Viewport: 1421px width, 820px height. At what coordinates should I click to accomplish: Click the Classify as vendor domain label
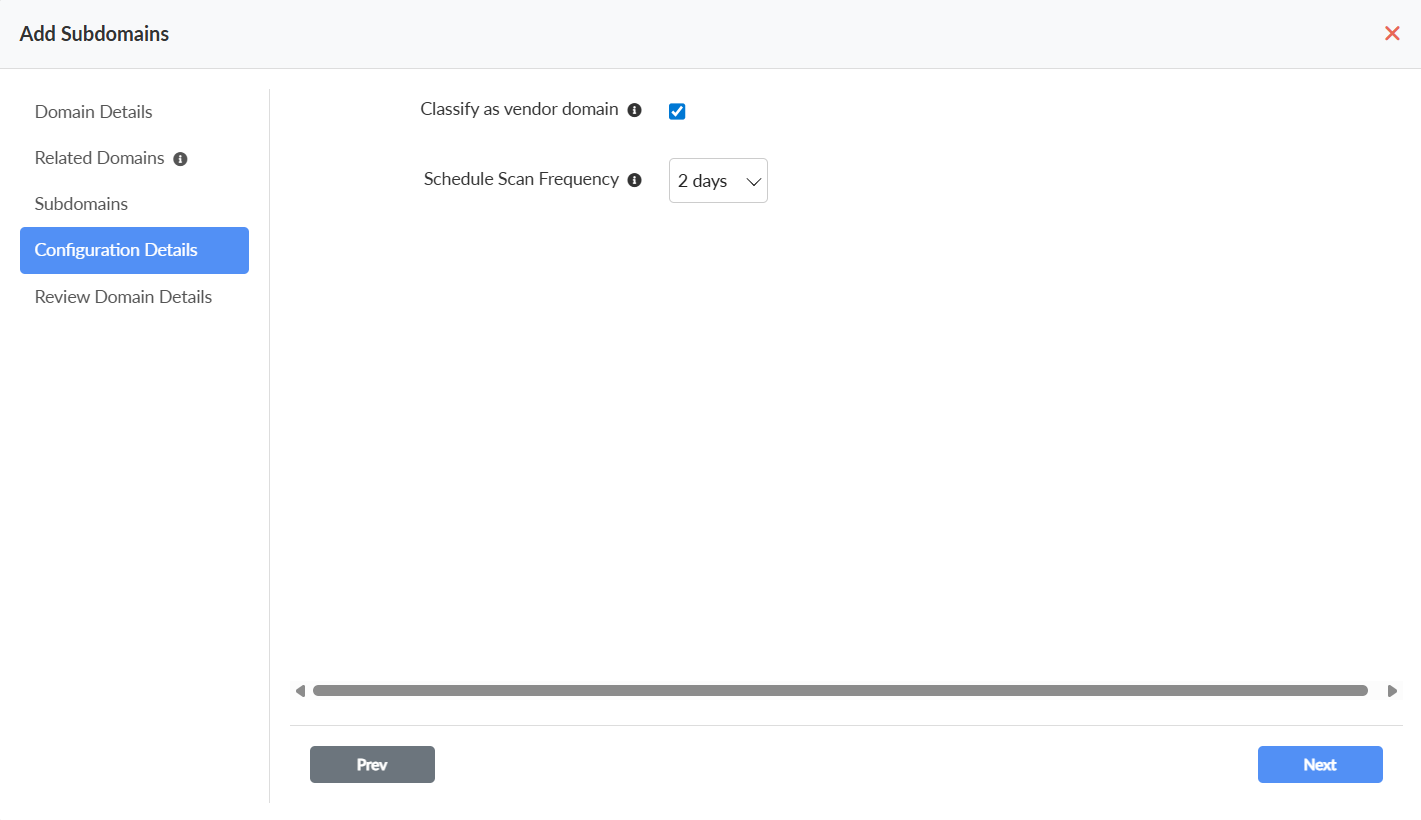click(519, 110)
